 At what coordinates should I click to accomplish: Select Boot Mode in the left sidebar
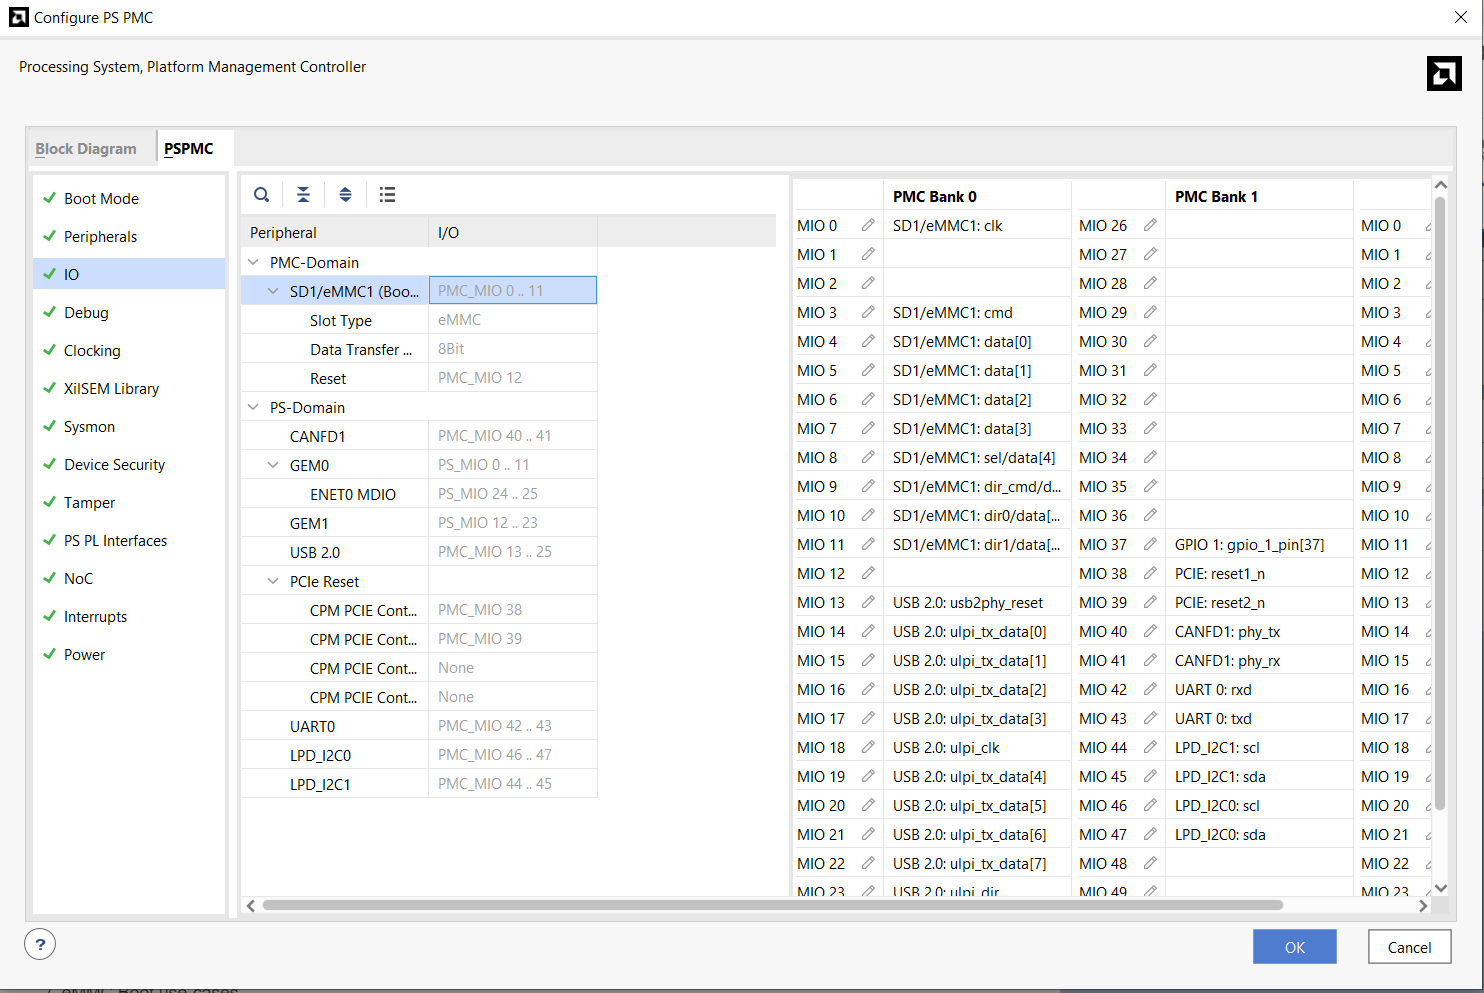[101, 199]
